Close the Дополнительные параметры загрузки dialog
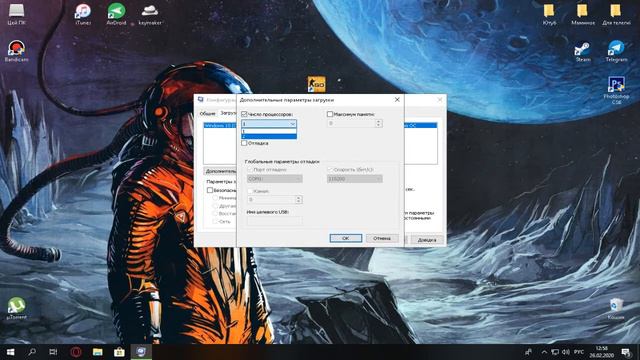 pyautogui.click(x=397, y=100)
